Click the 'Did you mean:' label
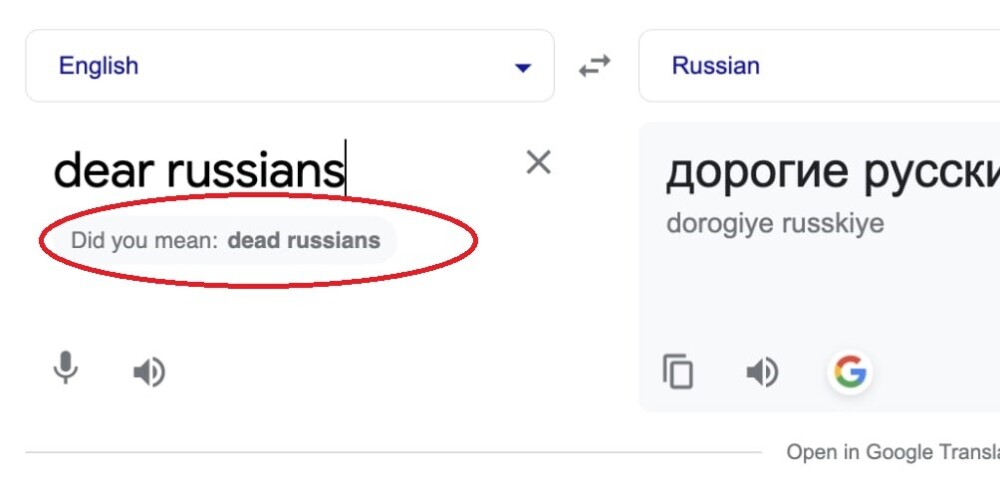 tap(145, 240)
